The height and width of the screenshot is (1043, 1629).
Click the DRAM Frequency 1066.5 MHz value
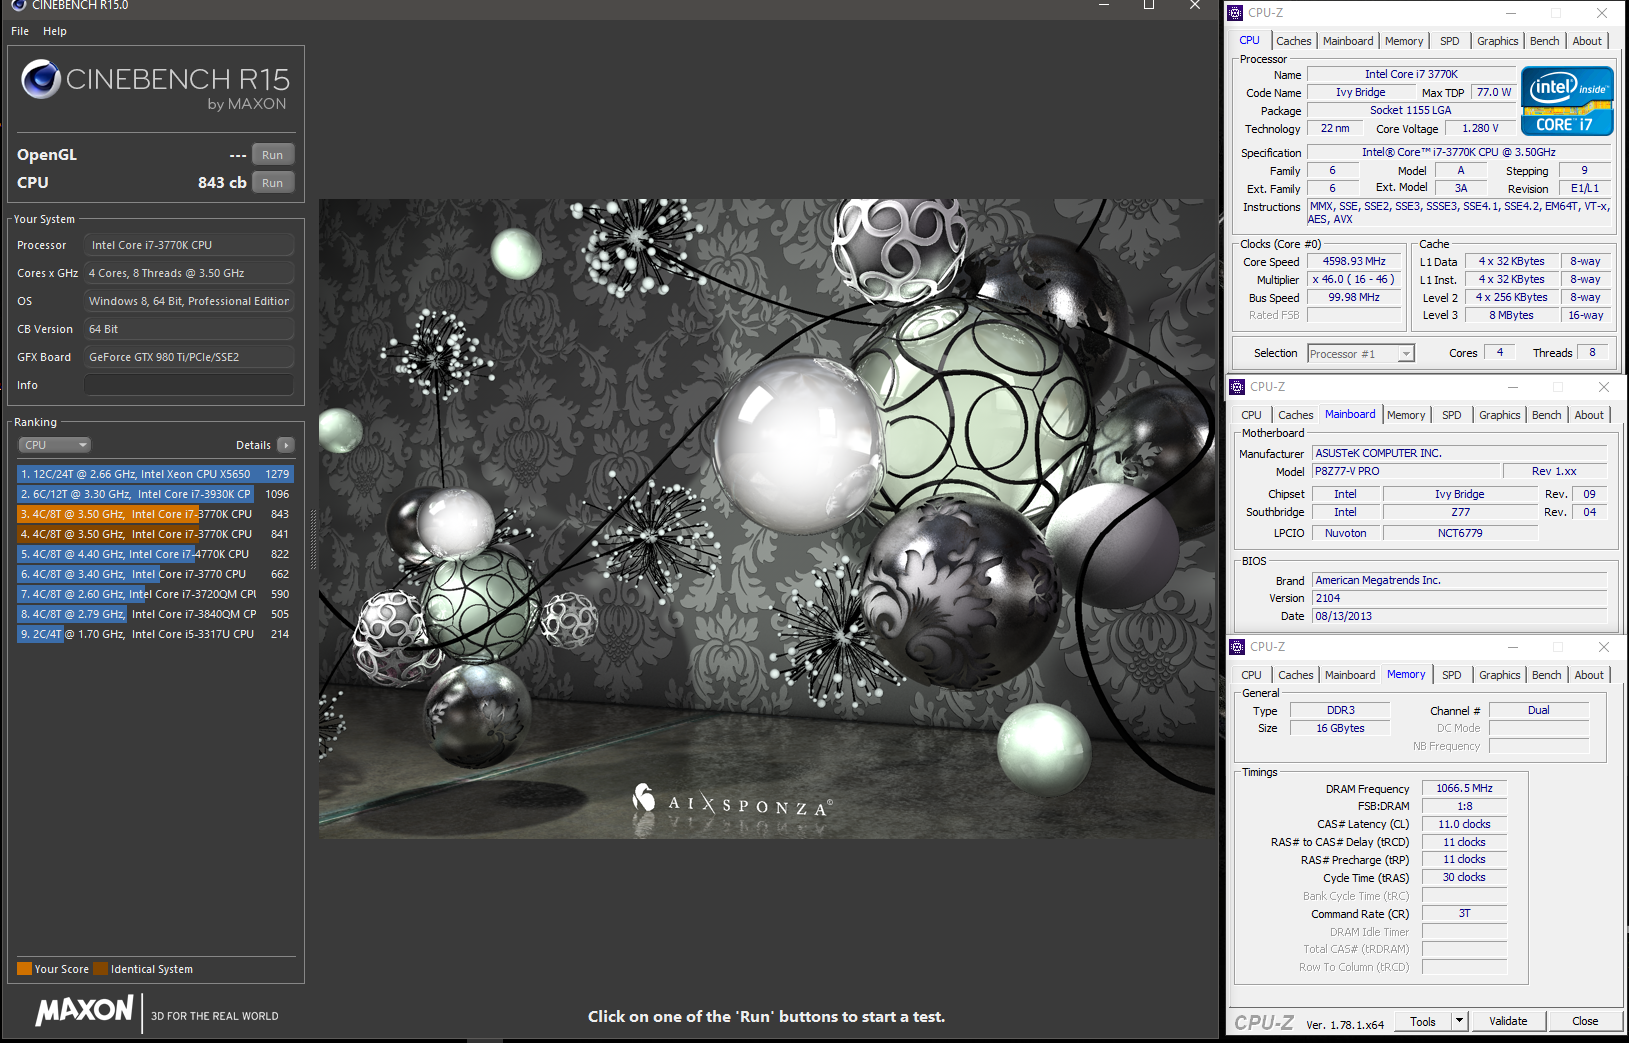1464,788
